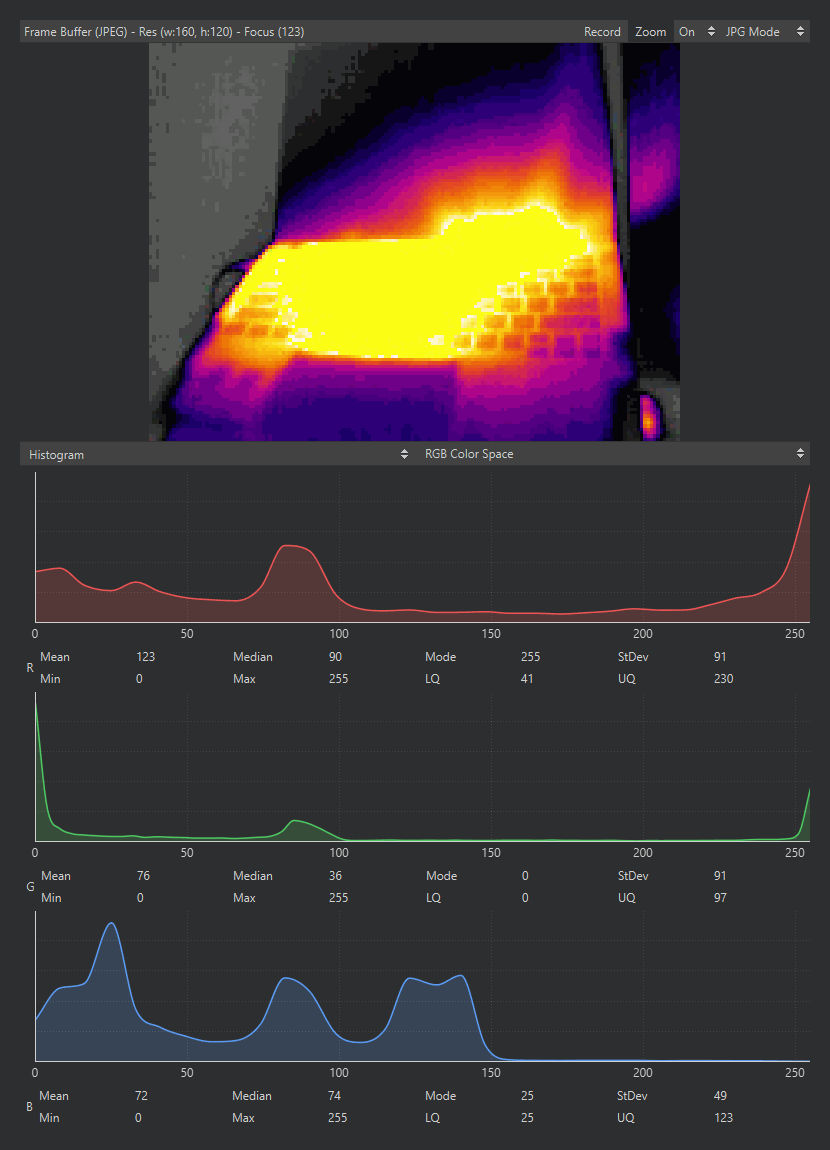Viewport: 830px width, 1150px height.
Task: Click the thermal frame buffer image
Action: tap(414, 241)
